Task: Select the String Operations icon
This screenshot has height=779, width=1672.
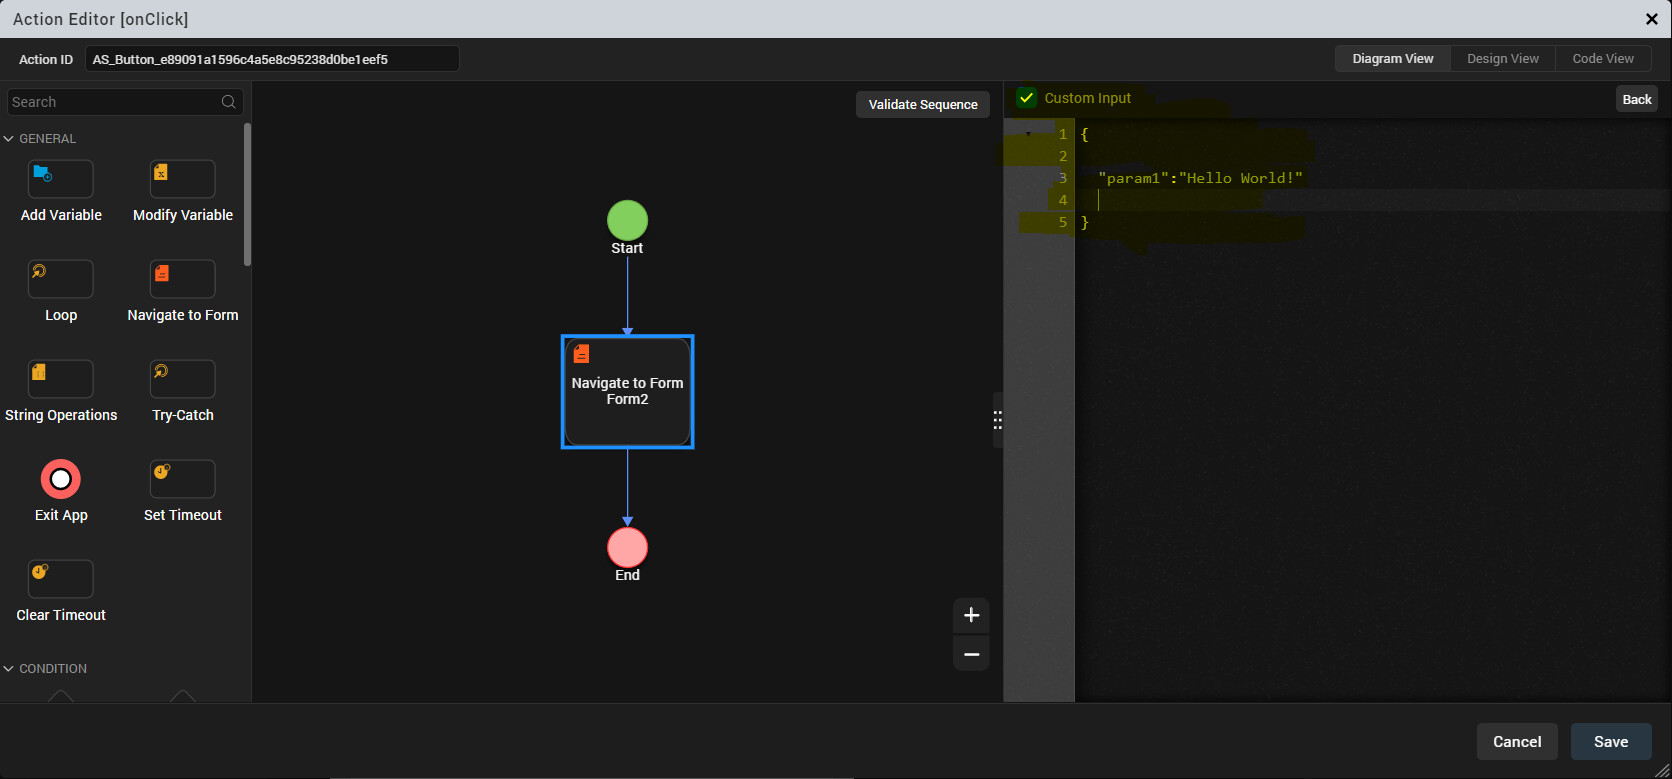Action: click(61, 380)
